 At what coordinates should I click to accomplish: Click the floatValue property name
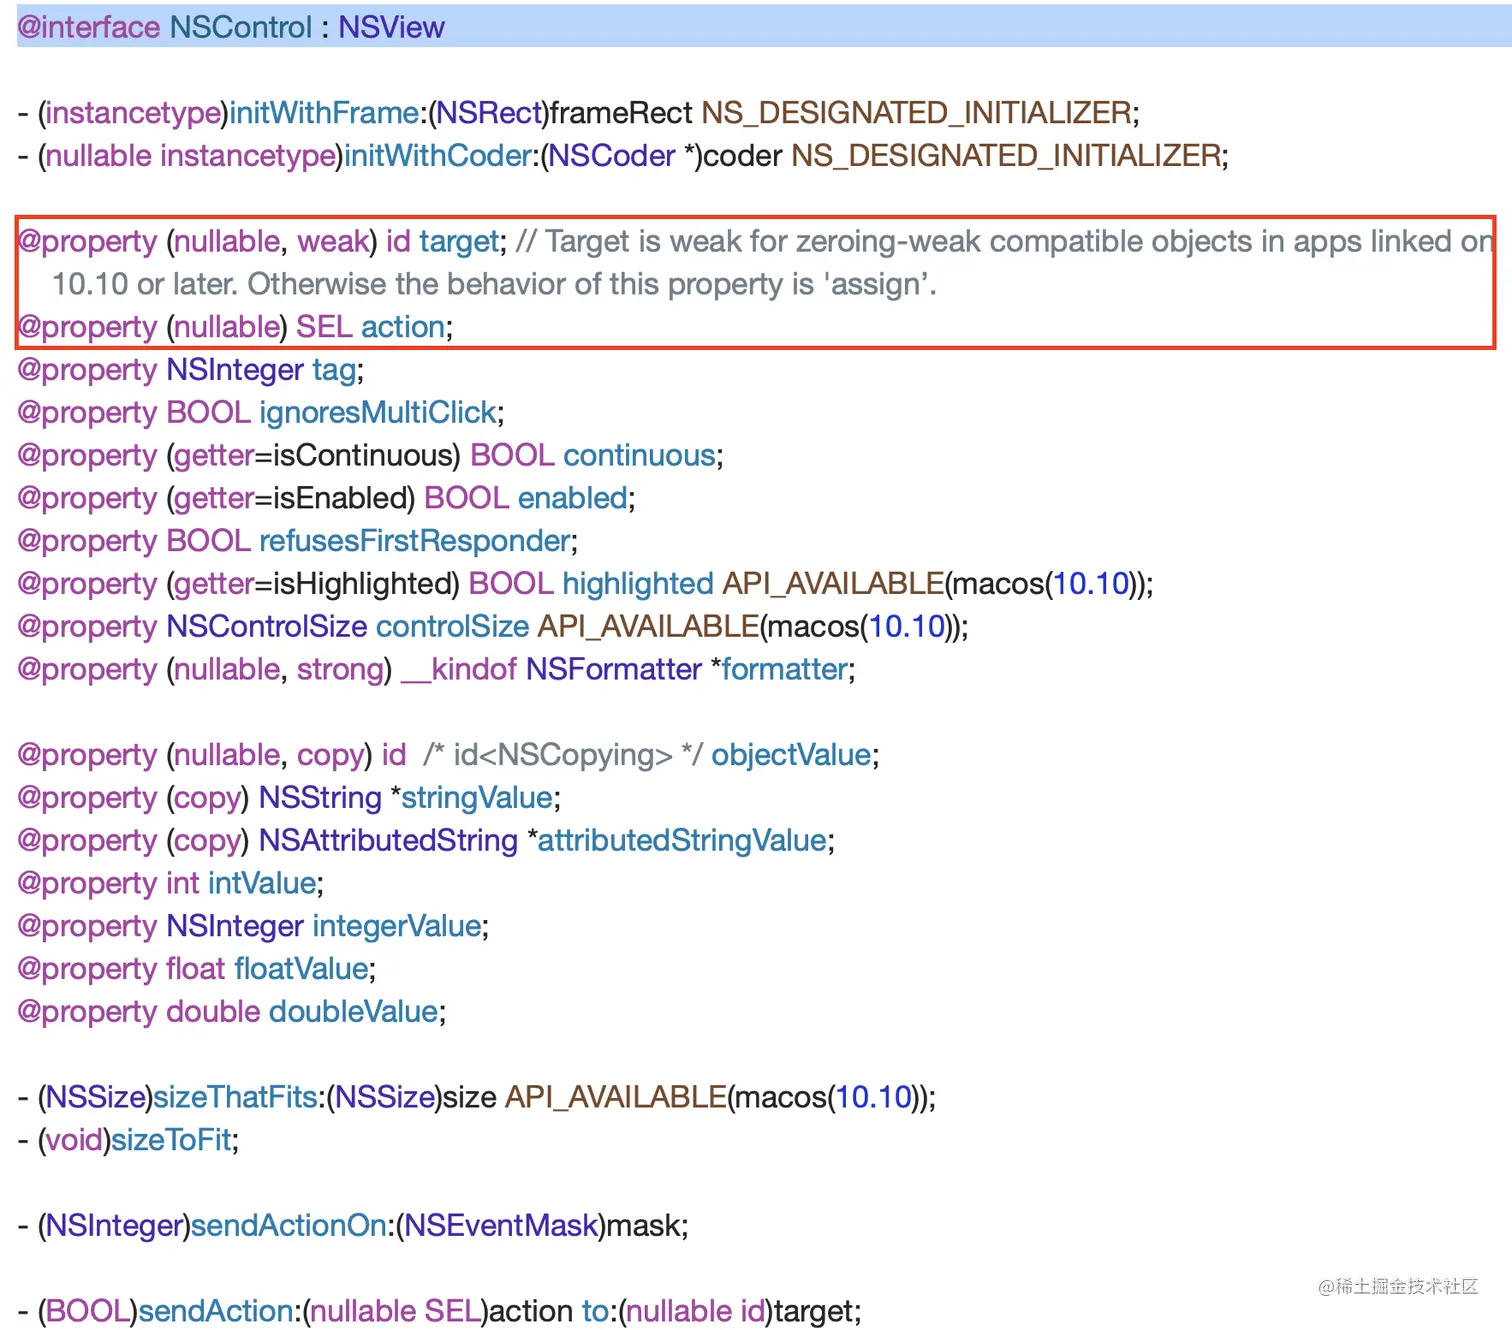(302, 969)
